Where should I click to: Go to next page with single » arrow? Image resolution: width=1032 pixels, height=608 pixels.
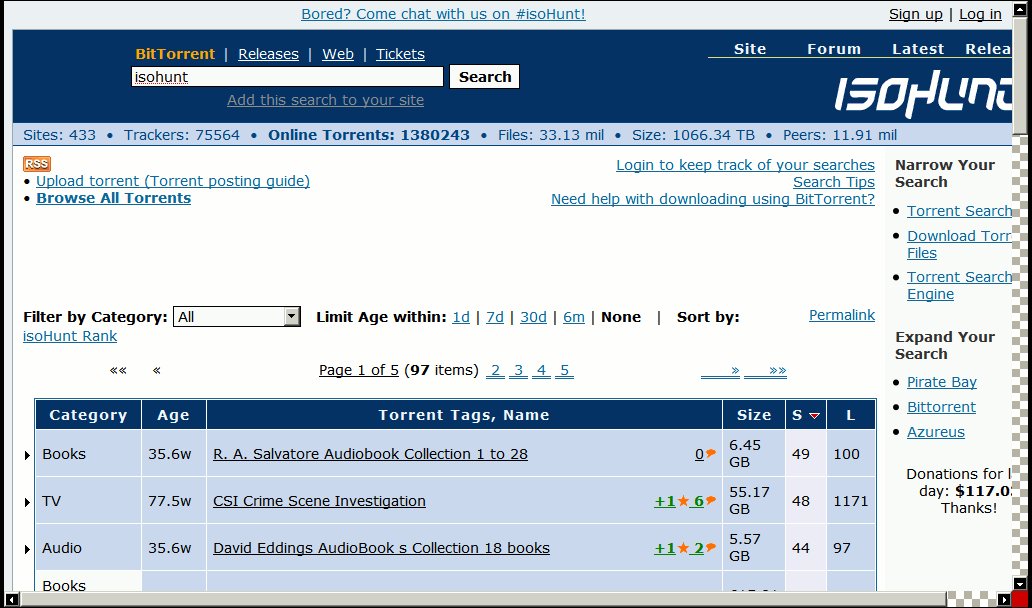click(721, 371)
